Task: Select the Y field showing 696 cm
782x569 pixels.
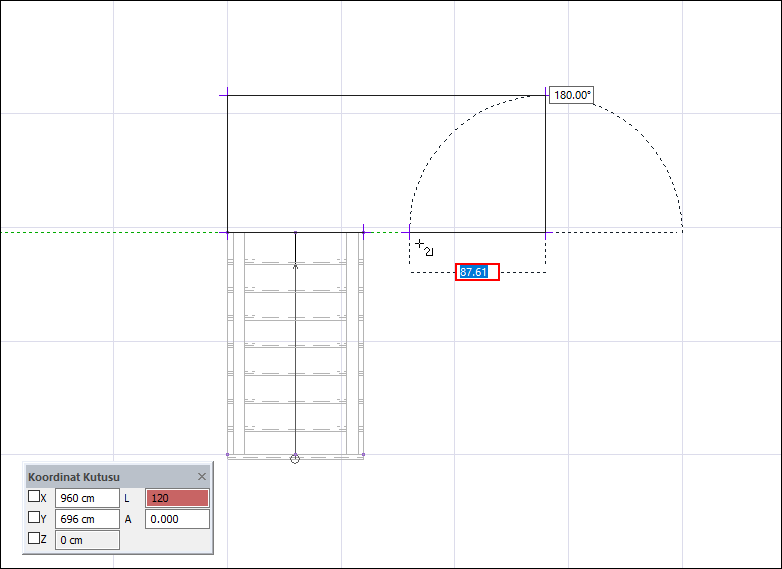Action: (x=86, y=519)
